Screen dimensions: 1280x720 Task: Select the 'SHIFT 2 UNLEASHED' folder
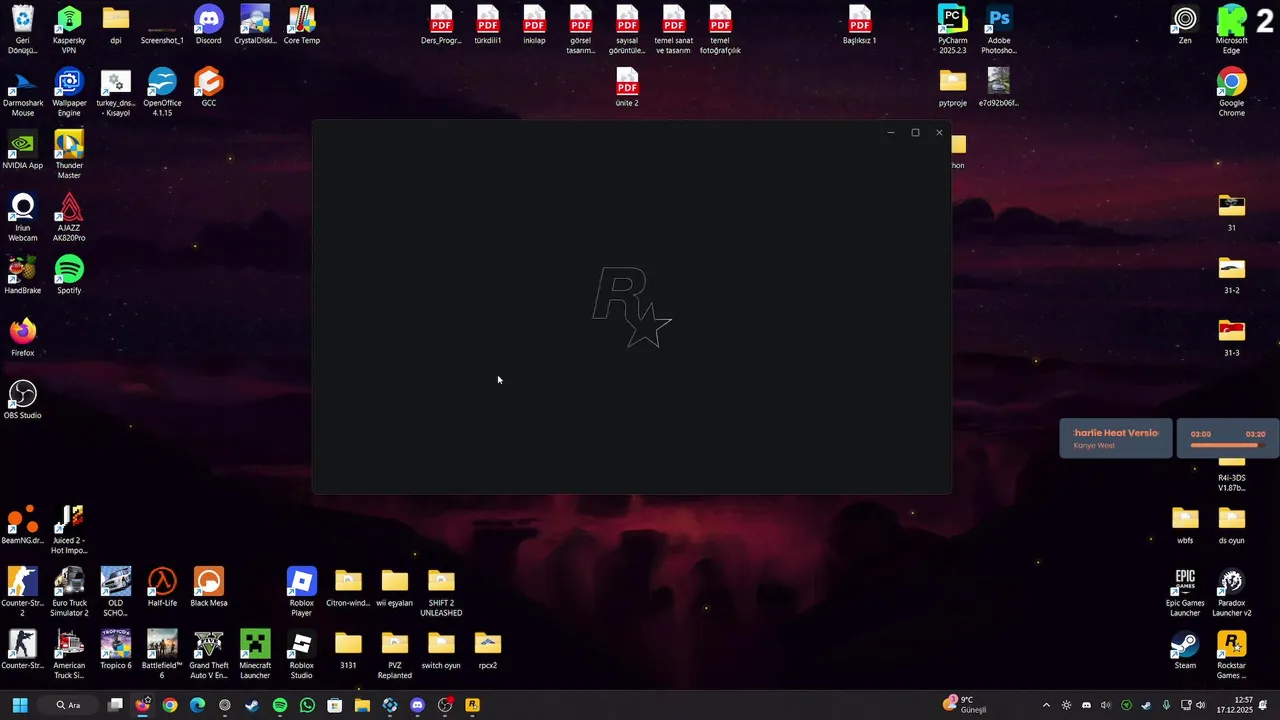(x=441, y=592)
